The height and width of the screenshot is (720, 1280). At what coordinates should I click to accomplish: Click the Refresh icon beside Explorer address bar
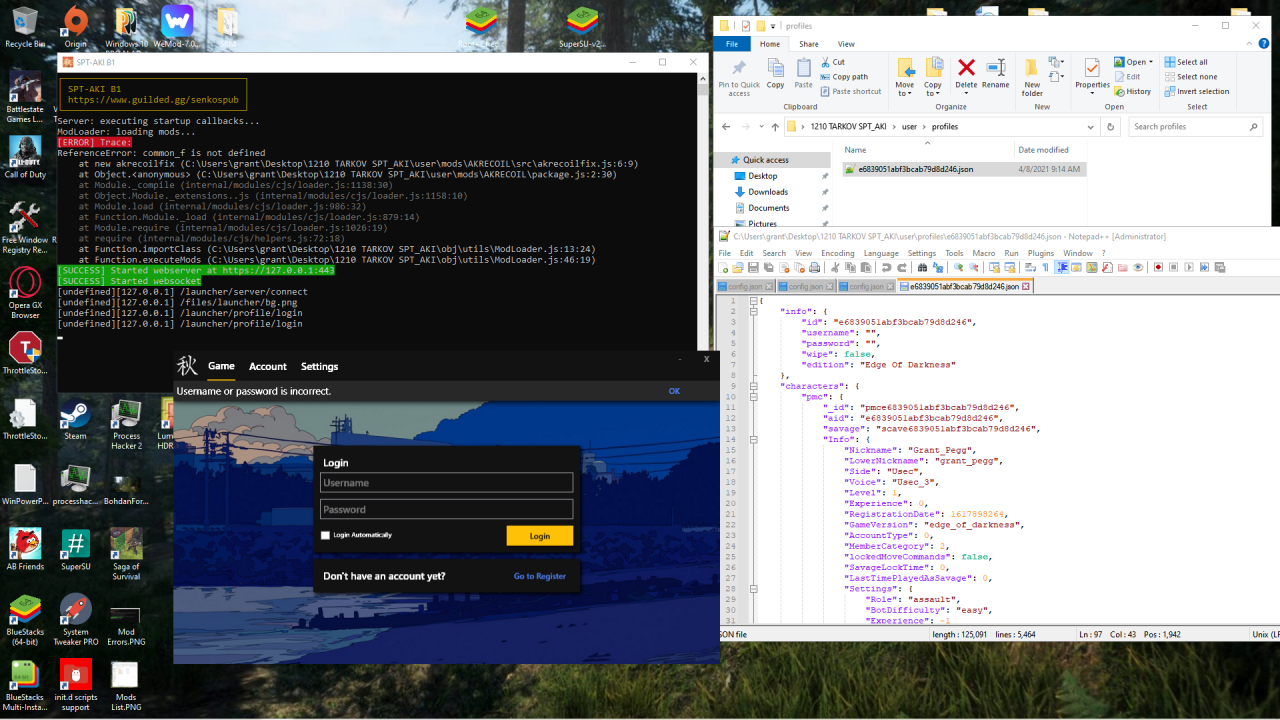point(1111,127)
